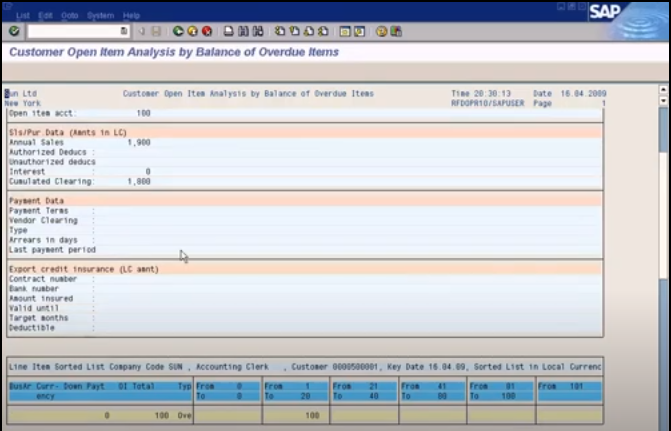The width and height of the screenshot is (671, 431).
Task: Click the Find binoculars icon
Action: (x=243, y=31)
